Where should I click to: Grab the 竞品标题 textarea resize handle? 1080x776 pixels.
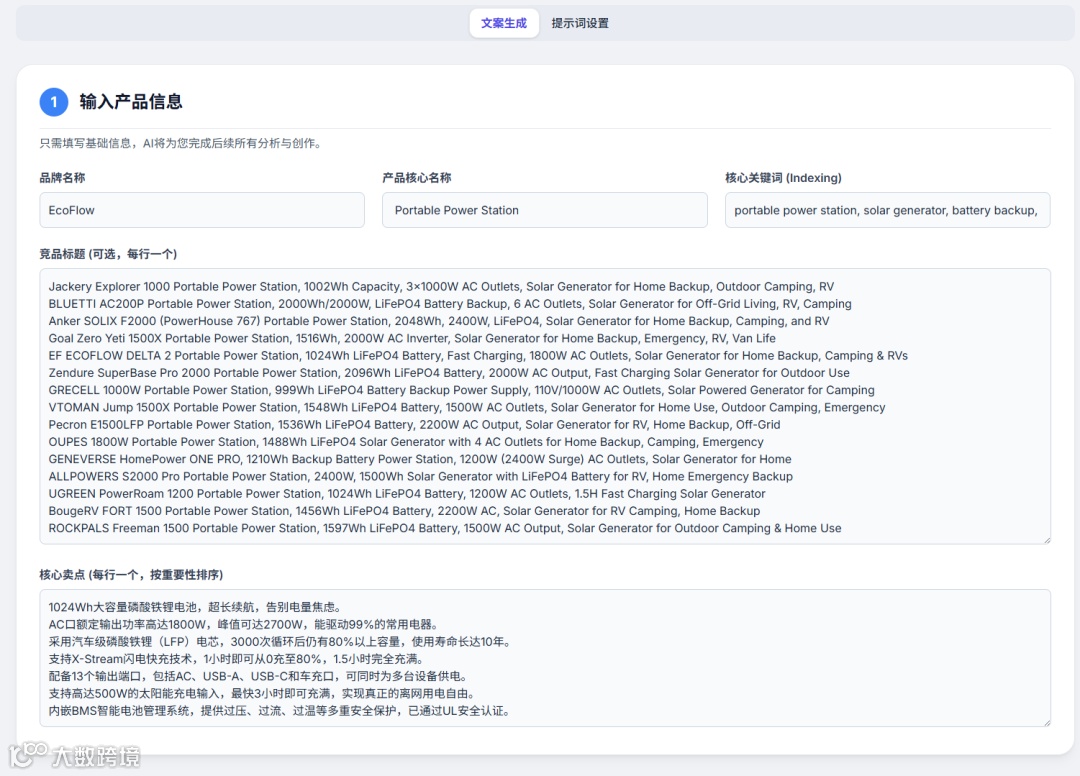coord(1046,540)
